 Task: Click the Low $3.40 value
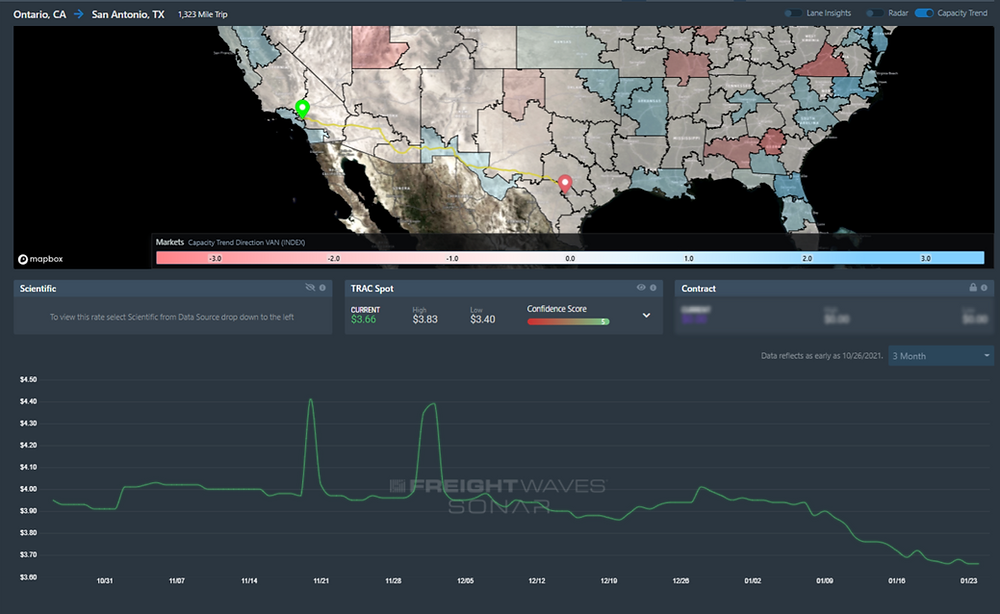point(482,319)
